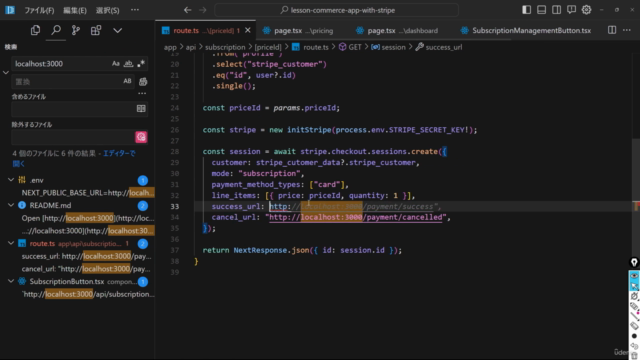Open the settings gear in title bar
The width and height of the screenshot is (640, 360).
tap(587, 10)
